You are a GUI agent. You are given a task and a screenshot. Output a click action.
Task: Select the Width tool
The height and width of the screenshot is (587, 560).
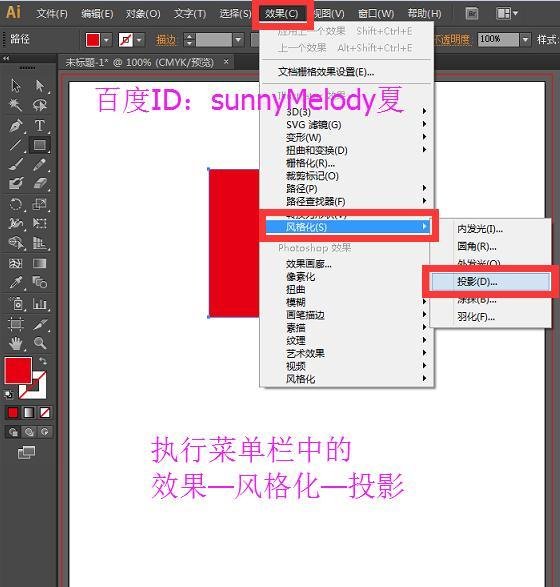tap(16, 223)
